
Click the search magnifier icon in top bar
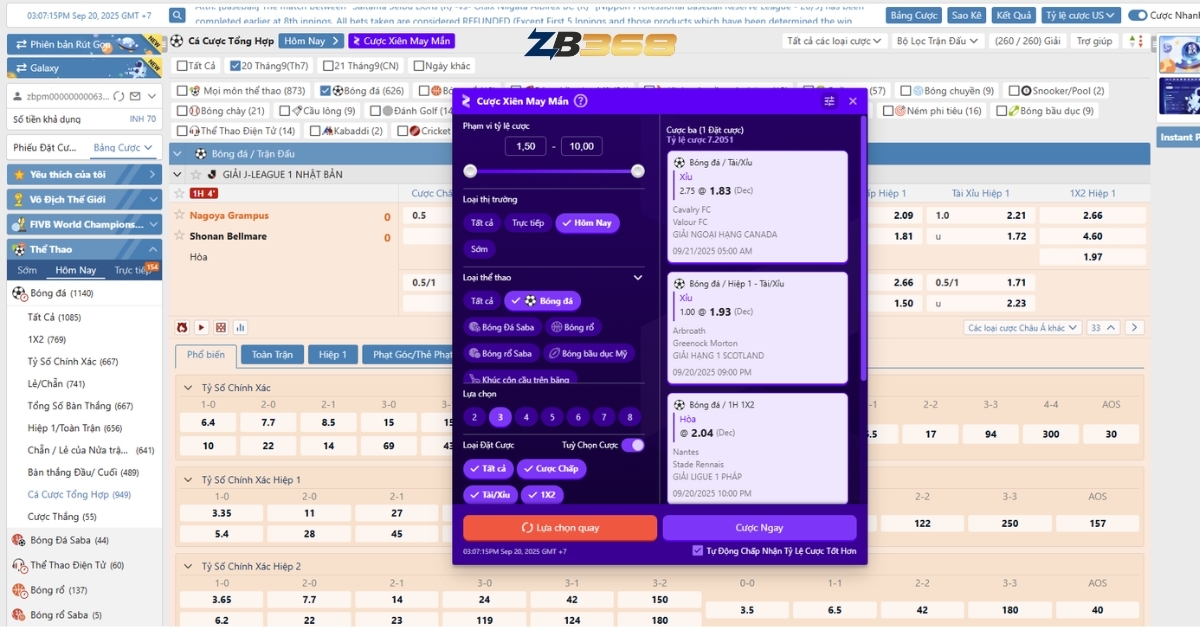pyautogui.click(x=177, y=16)
